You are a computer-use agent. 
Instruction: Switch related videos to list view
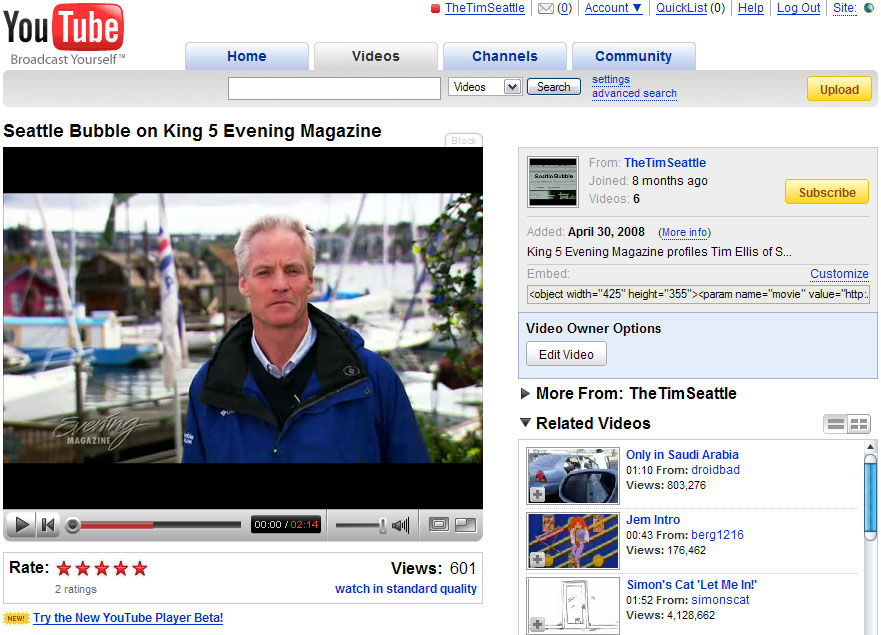click(x=835, y=424)
